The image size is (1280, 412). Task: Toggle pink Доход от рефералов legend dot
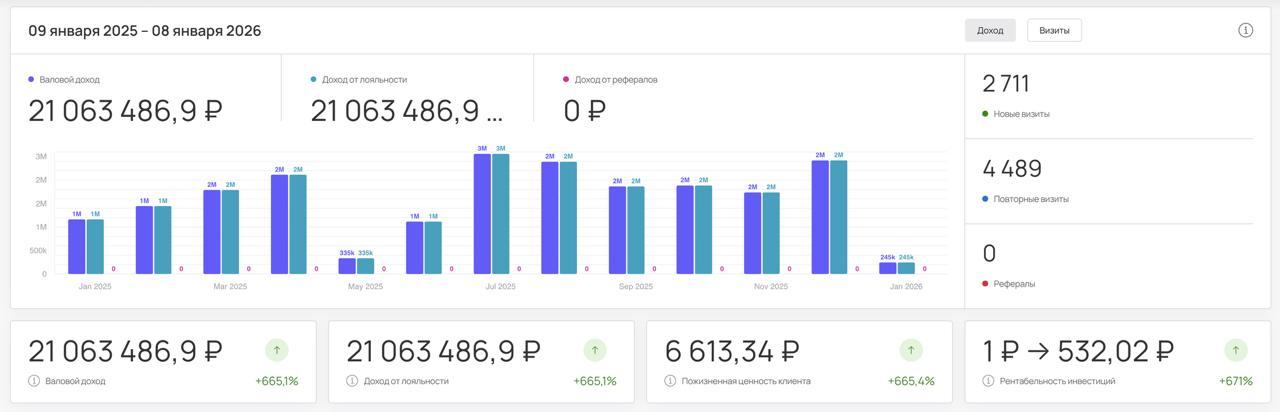click(567, 79)
